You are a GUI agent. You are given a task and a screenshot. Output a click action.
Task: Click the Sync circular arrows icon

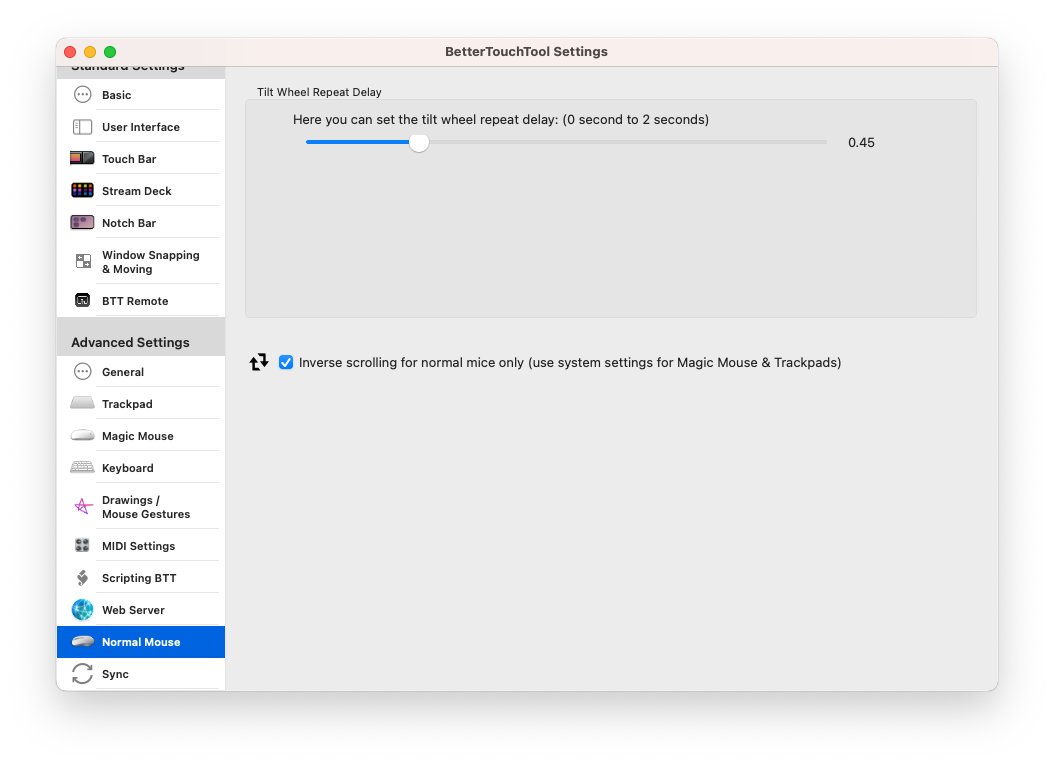pos(83,674)
